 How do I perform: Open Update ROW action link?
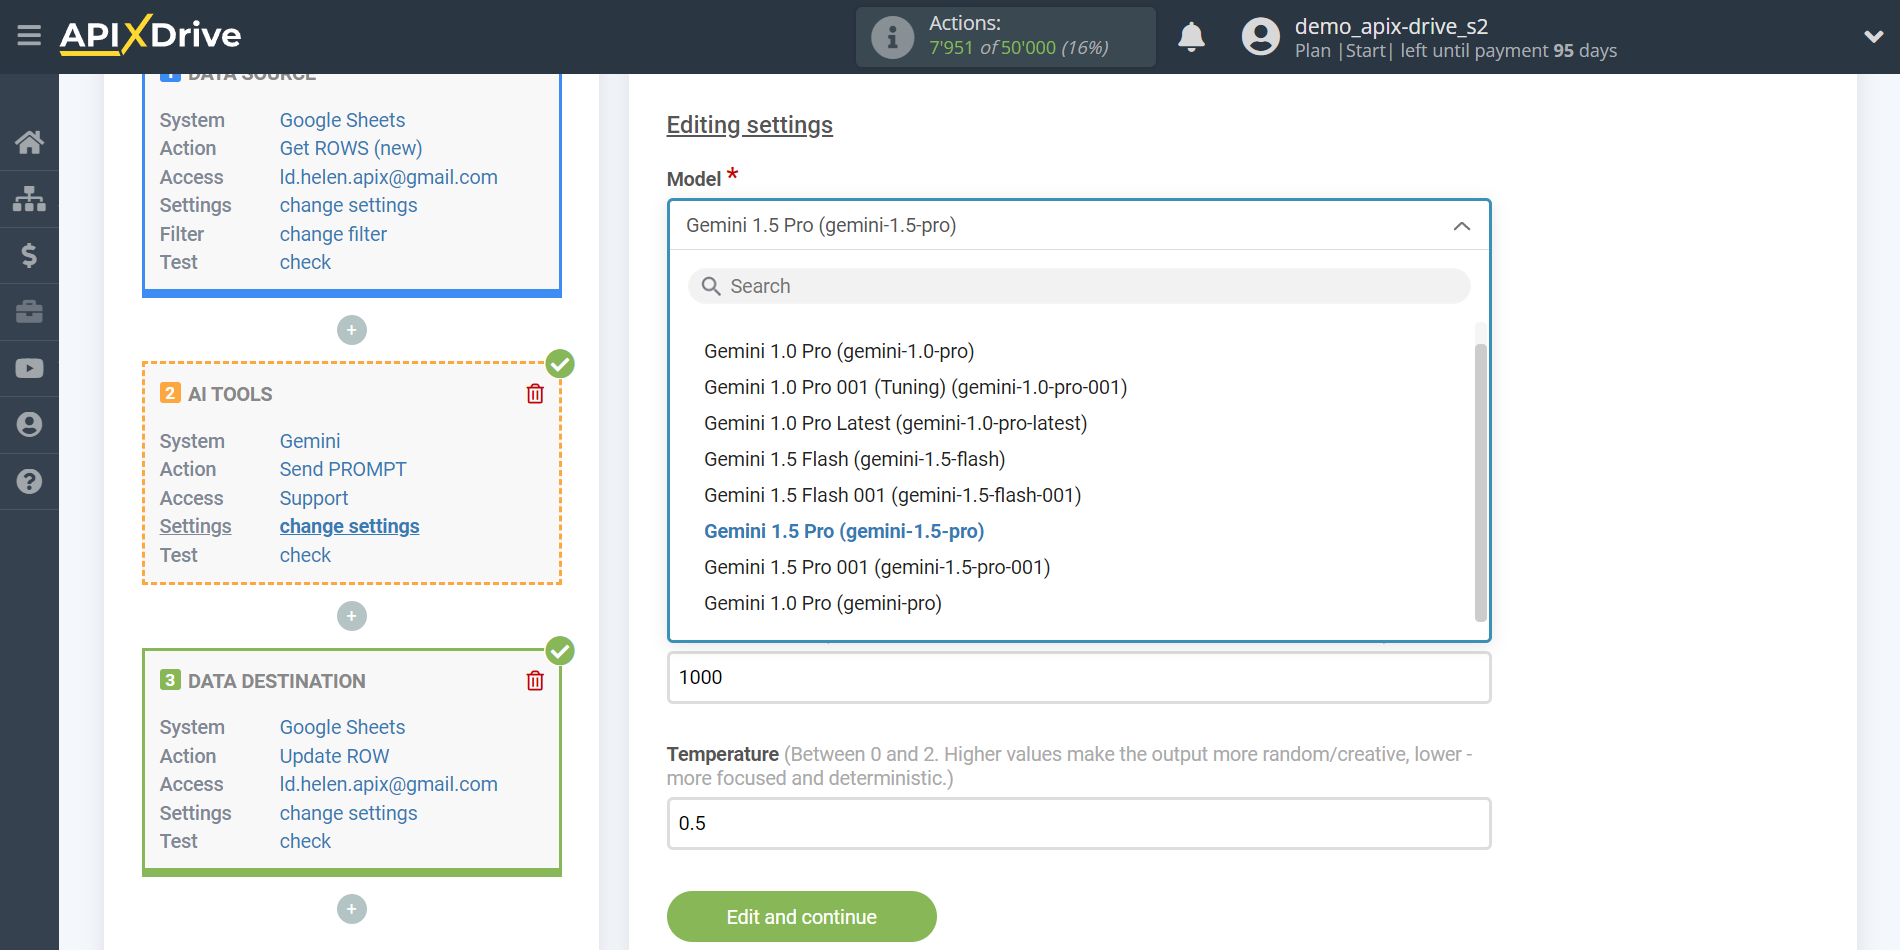(334, 756)
